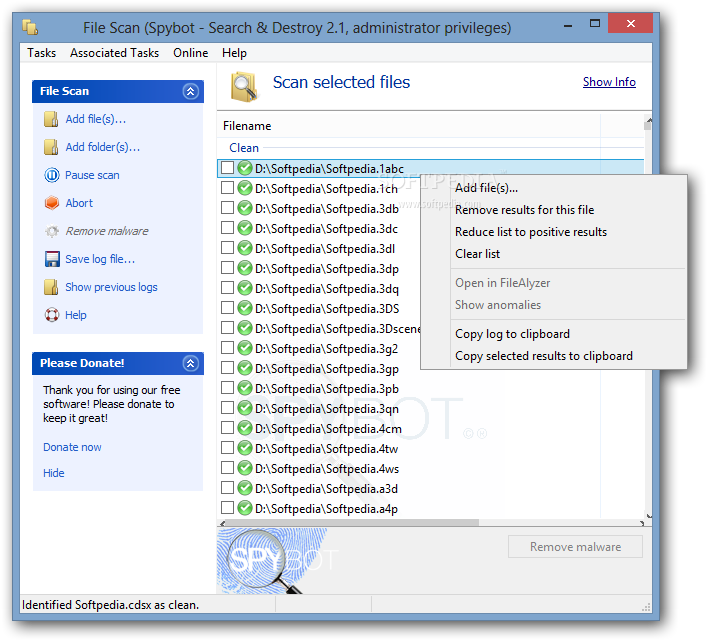Open the Associated Tasks menu
The width and height of the screenshot is (708, 641).
[x=114, y=53]
